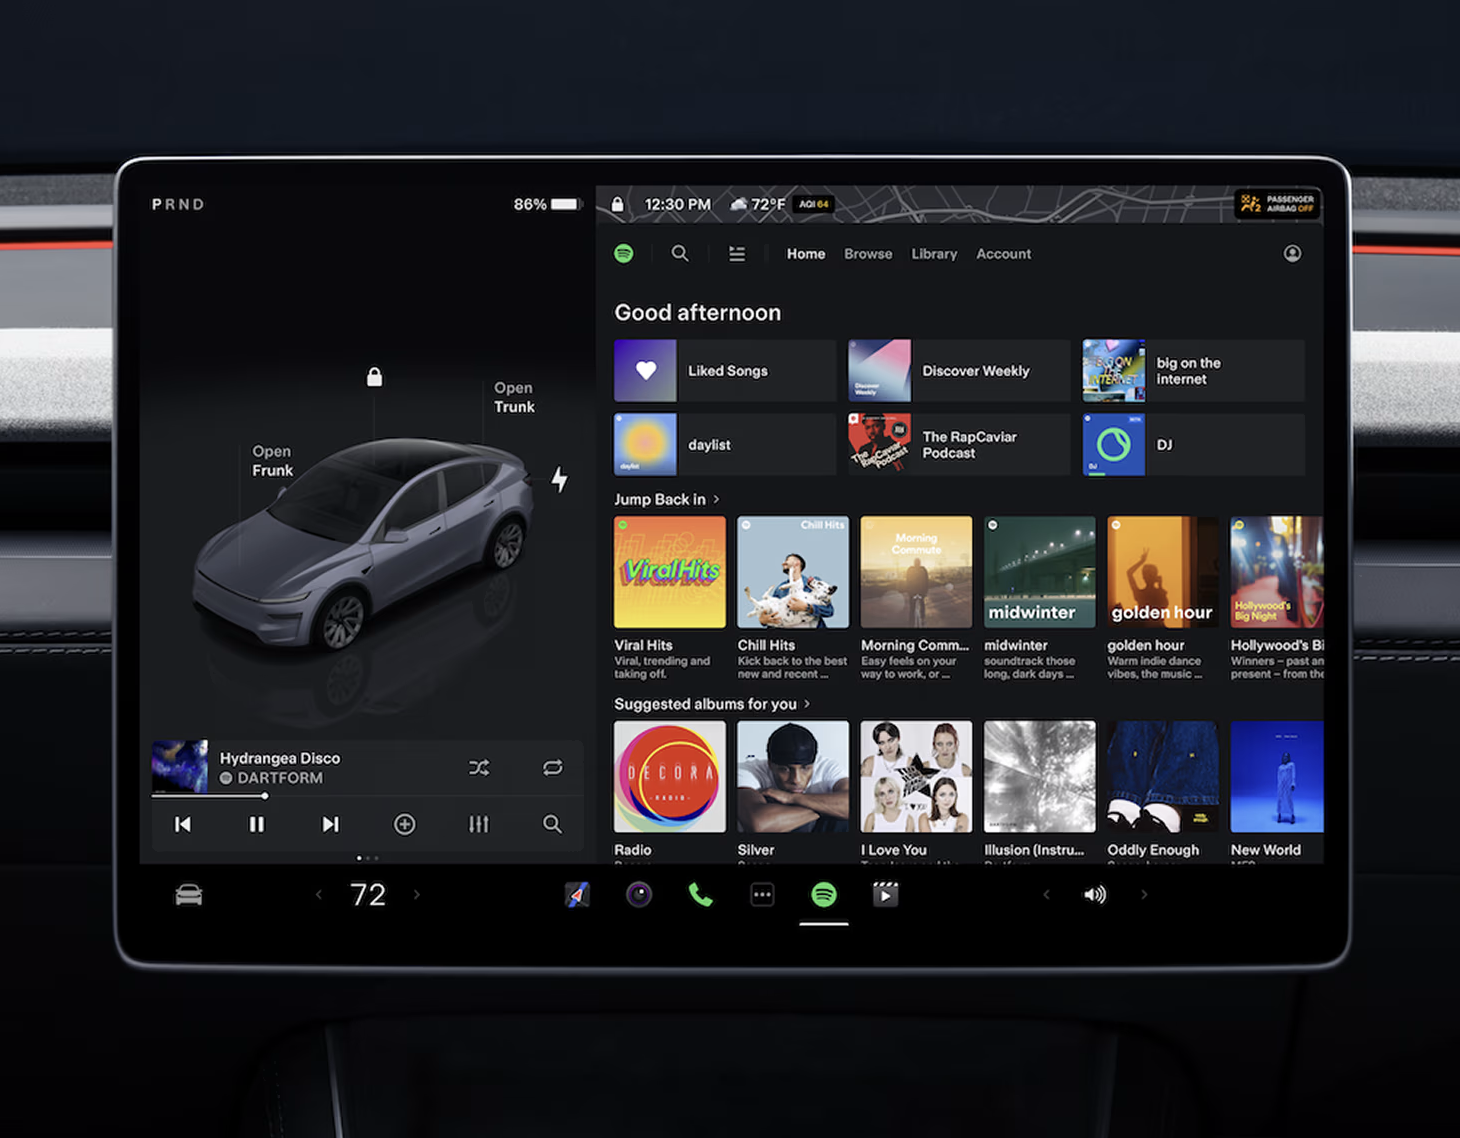Open the Spotify search icon
Viewport: 1460px width, 1138px height.
[680, 253]
